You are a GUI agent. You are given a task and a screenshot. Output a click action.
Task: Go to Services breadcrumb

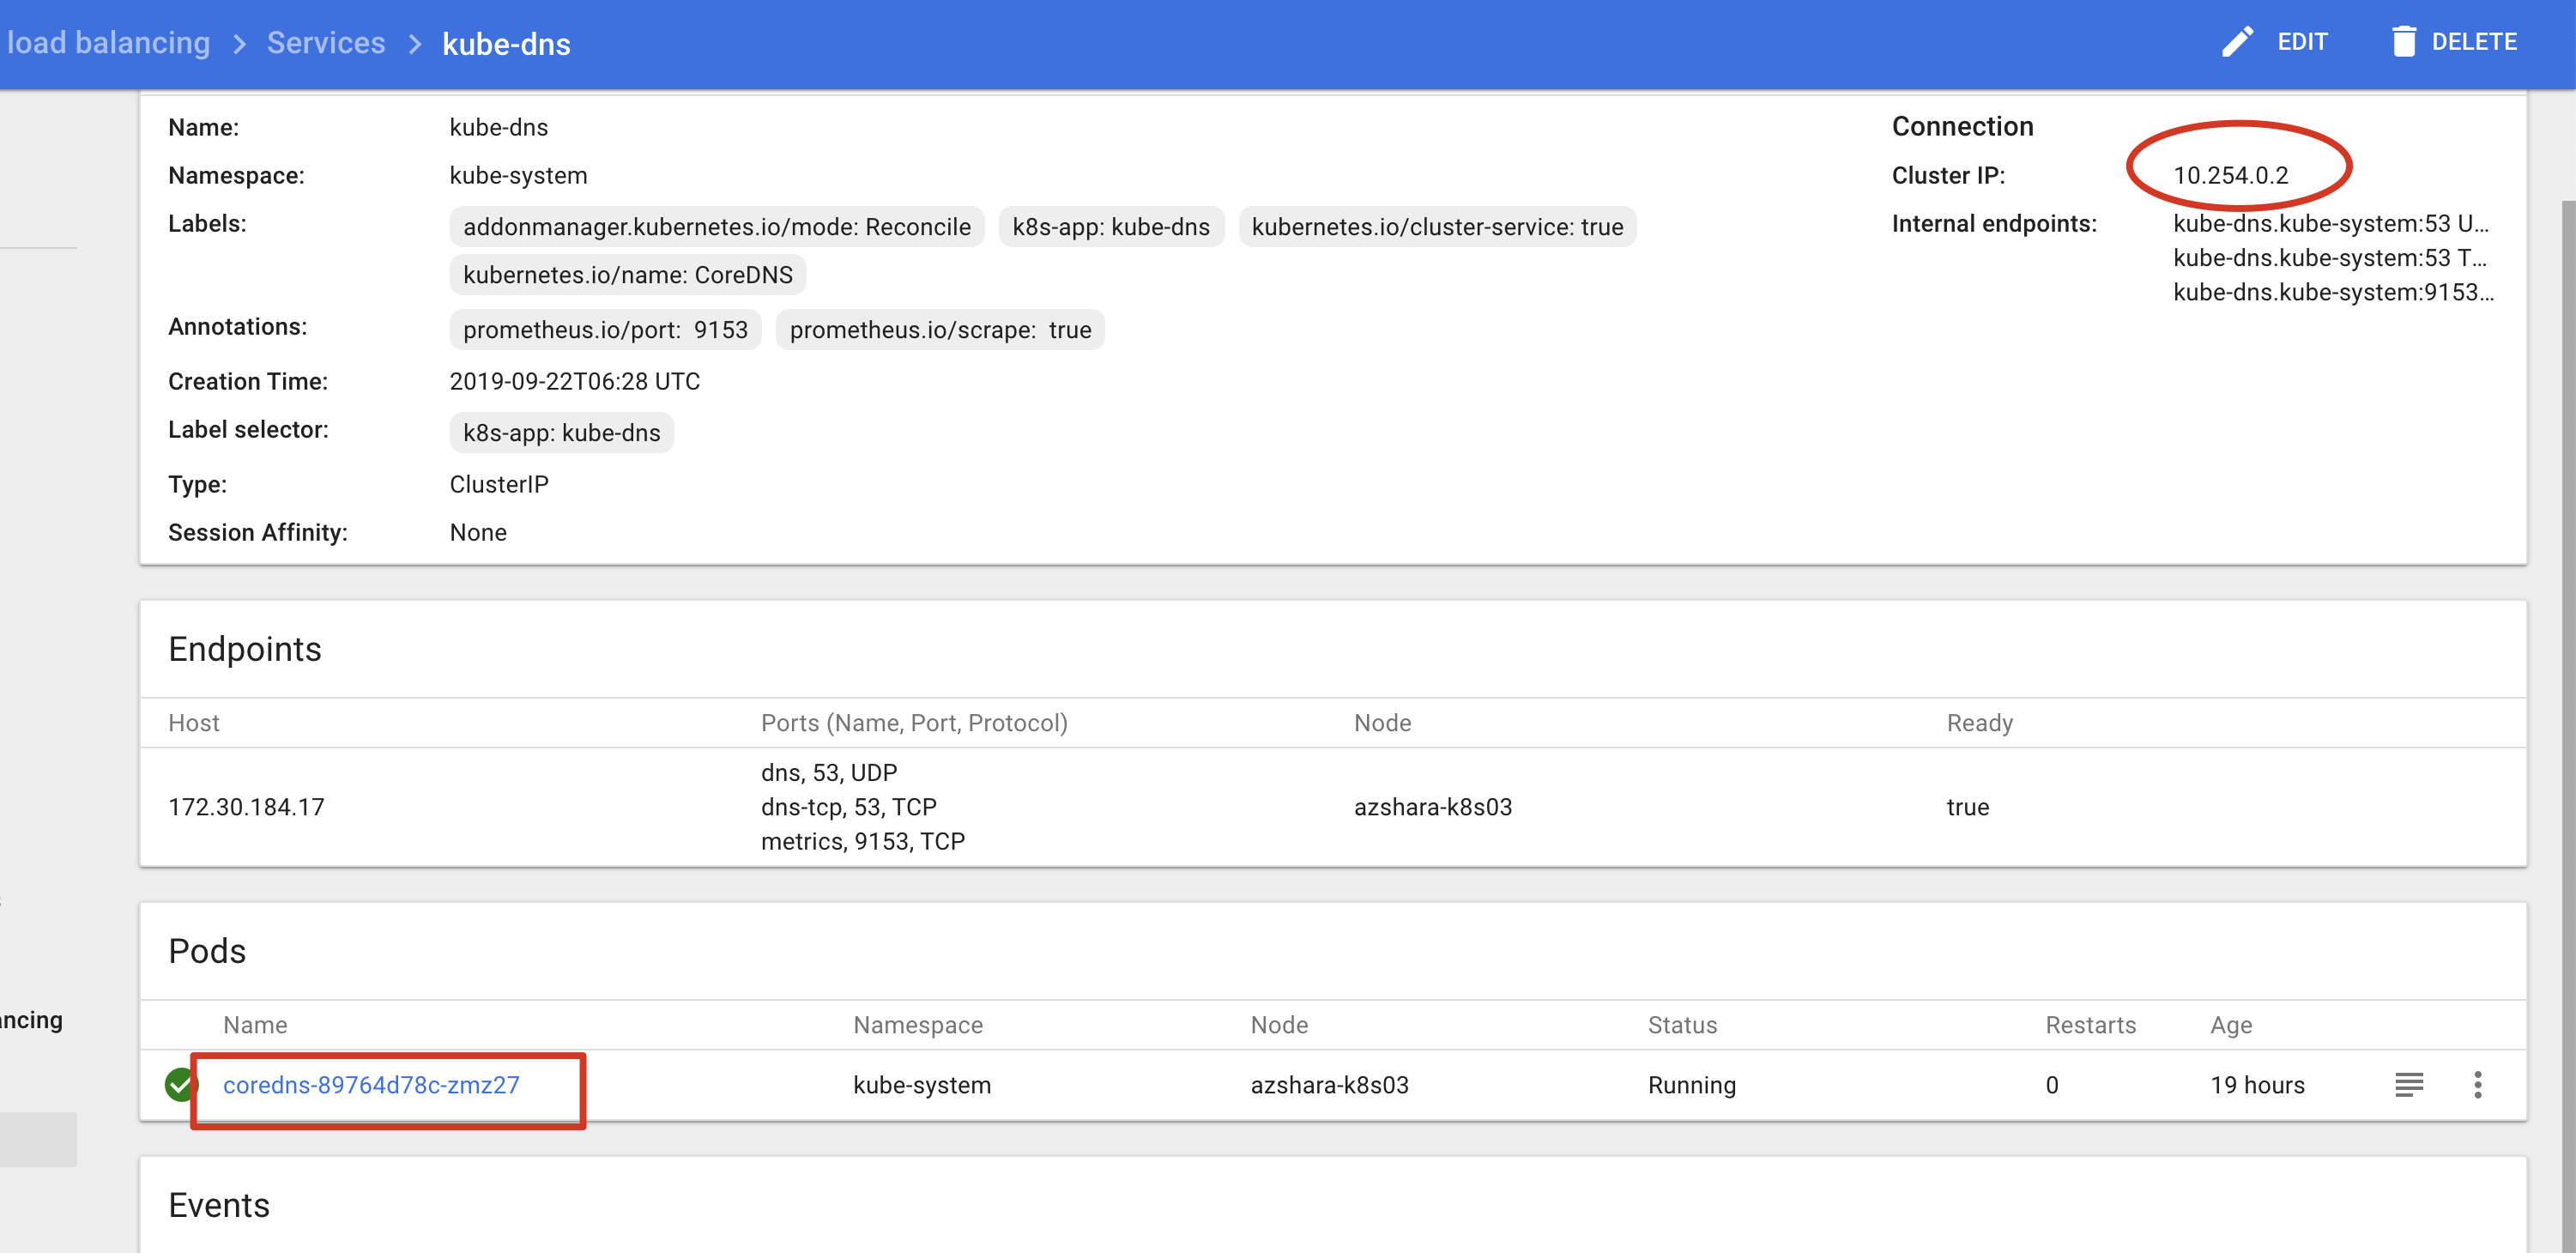[x=325, y=43]
